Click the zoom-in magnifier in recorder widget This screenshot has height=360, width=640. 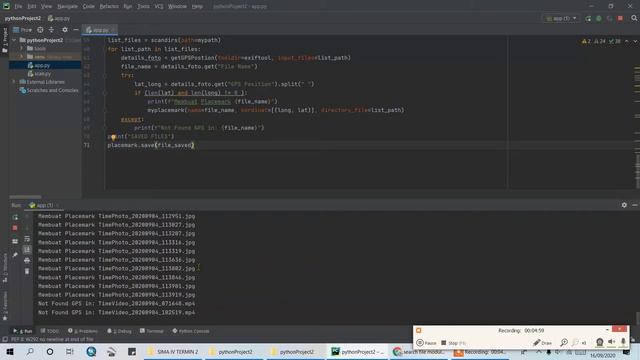tap(564, 342)
